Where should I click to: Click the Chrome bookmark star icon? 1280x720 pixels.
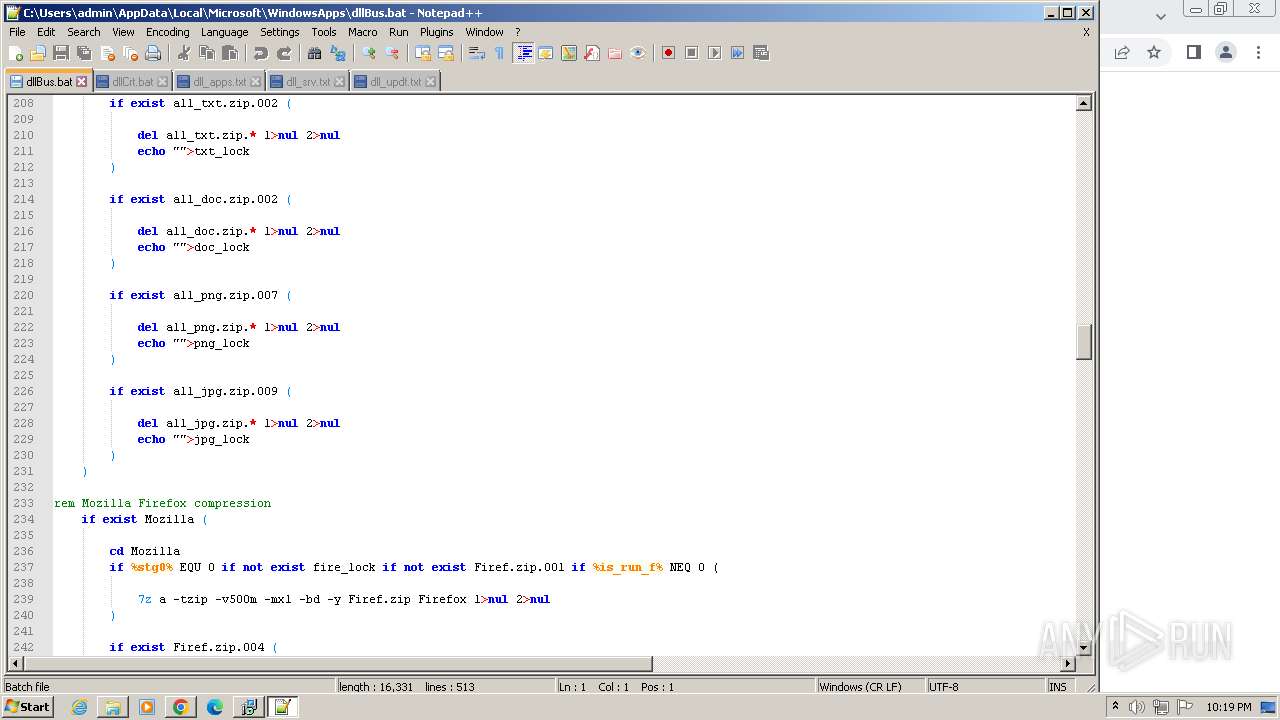tap(1154, 52)
